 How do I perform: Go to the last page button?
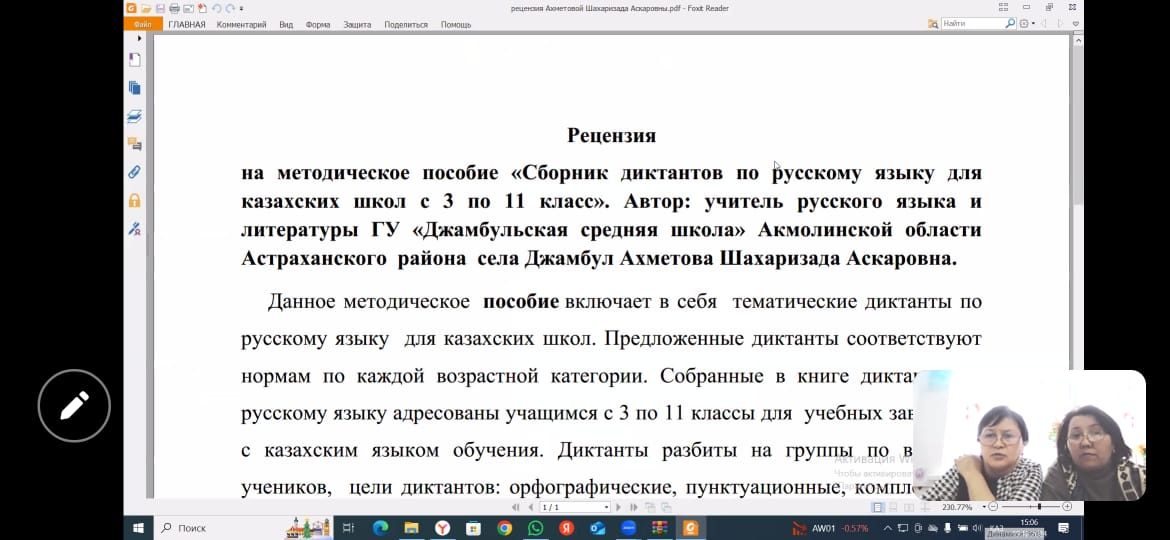pos(634,507)
